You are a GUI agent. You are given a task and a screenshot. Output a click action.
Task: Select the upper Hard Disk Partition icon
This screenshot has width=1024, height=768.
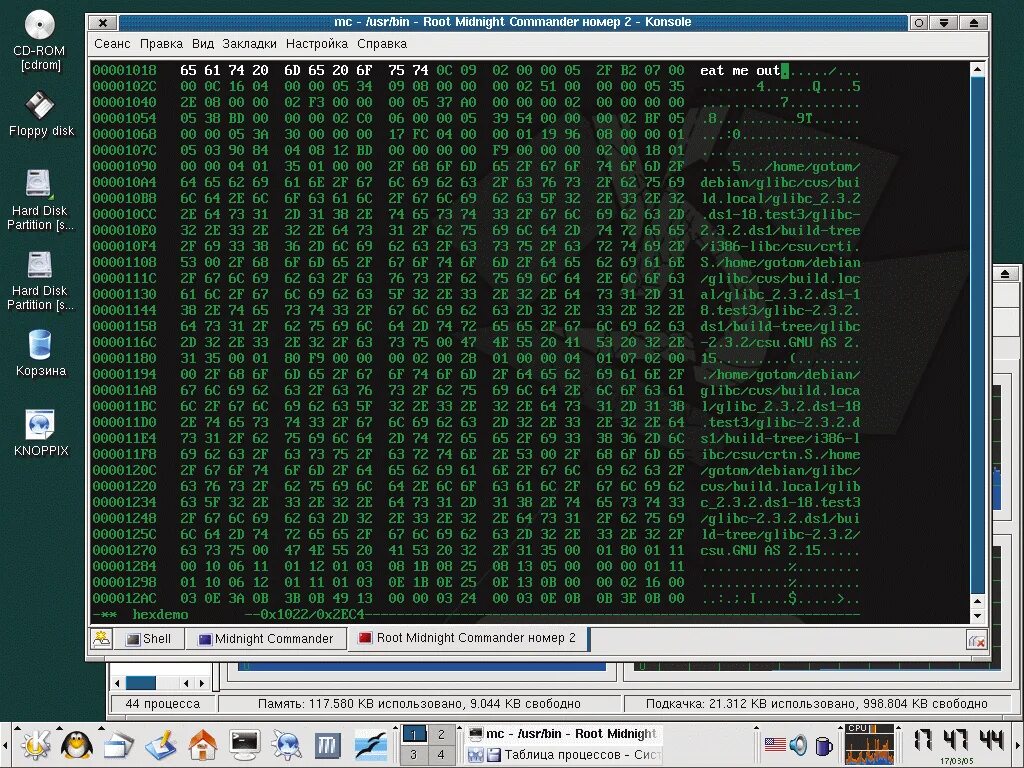tap(40, 200)
